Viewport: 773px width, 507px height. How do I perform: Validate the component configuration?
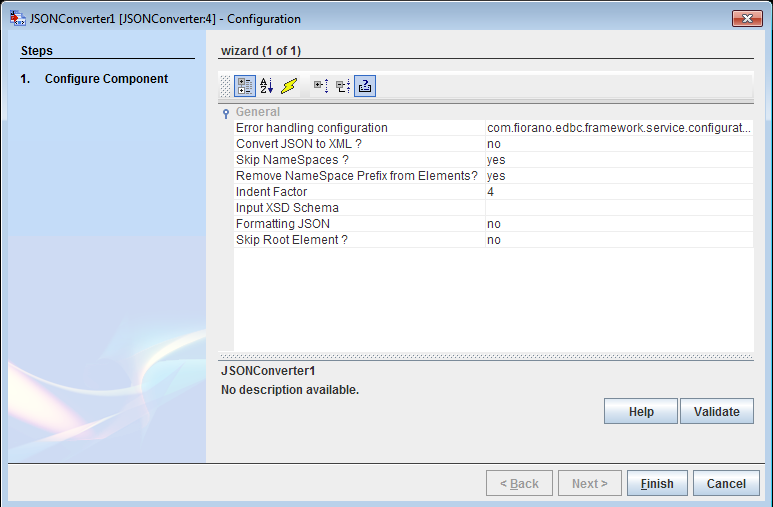pos(717,411)
